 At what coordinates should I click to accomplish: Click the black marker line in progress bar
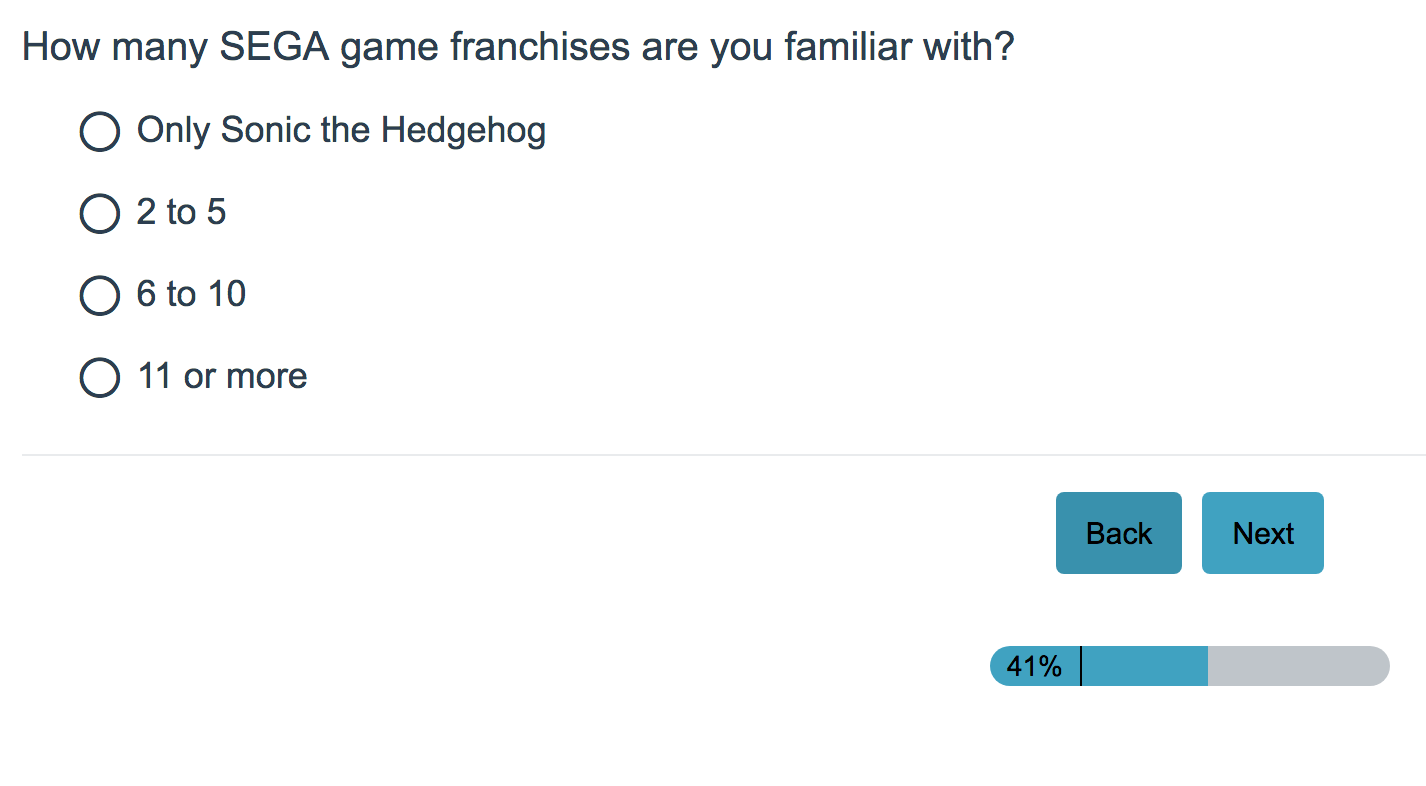1081,666
